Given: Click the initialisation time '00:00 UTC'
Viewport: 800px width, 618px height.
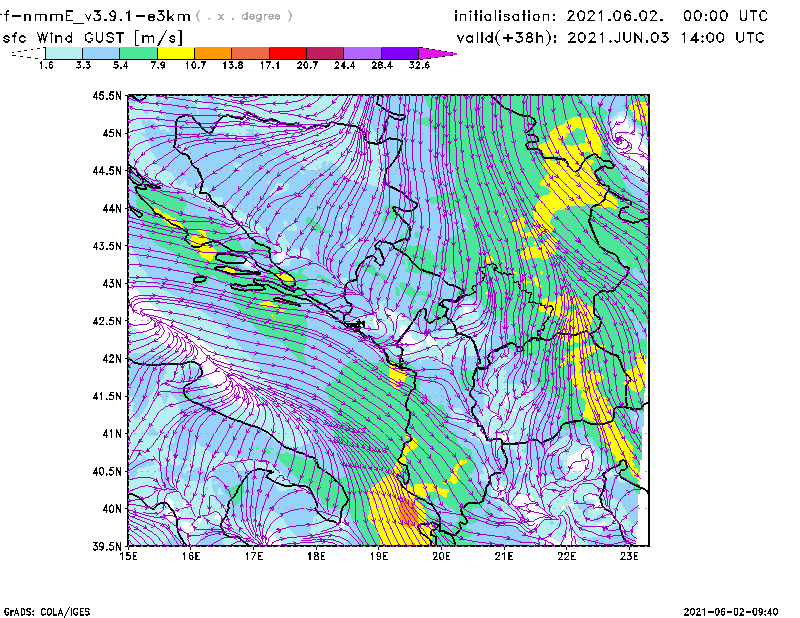Looking at the screenshot, I should click(726, 16).
